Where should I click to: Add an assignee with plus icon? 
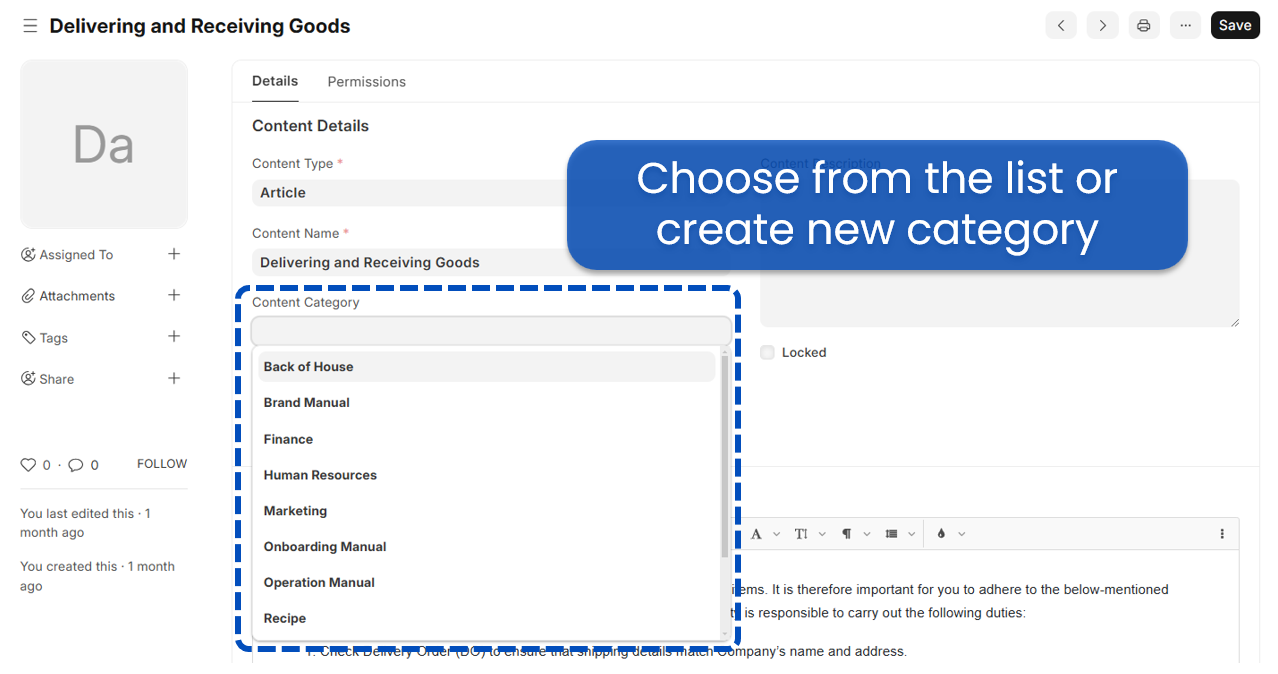point(174,254)
